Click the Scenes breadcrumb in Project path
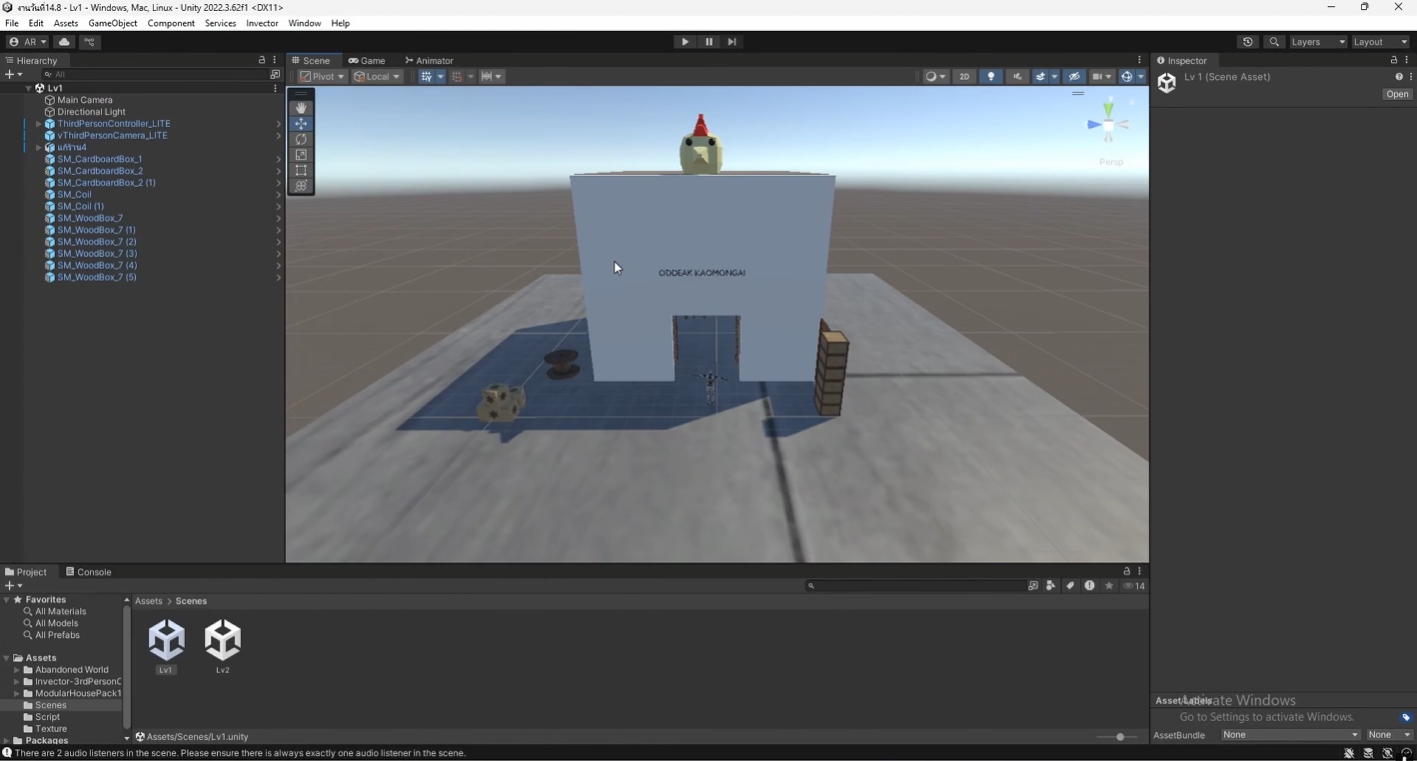Screen dimensions: 1417x761 191,601
